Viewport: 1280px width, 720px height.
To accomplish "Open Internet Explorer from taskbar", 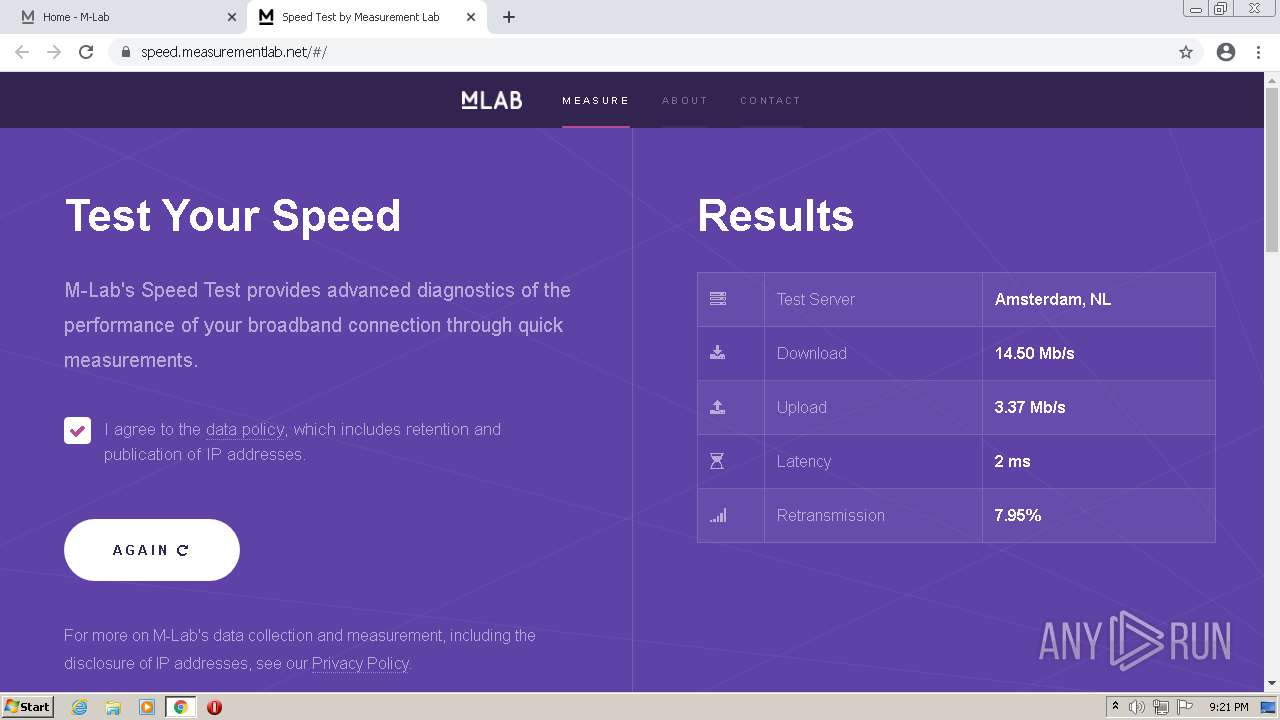I will coord(80,707).
